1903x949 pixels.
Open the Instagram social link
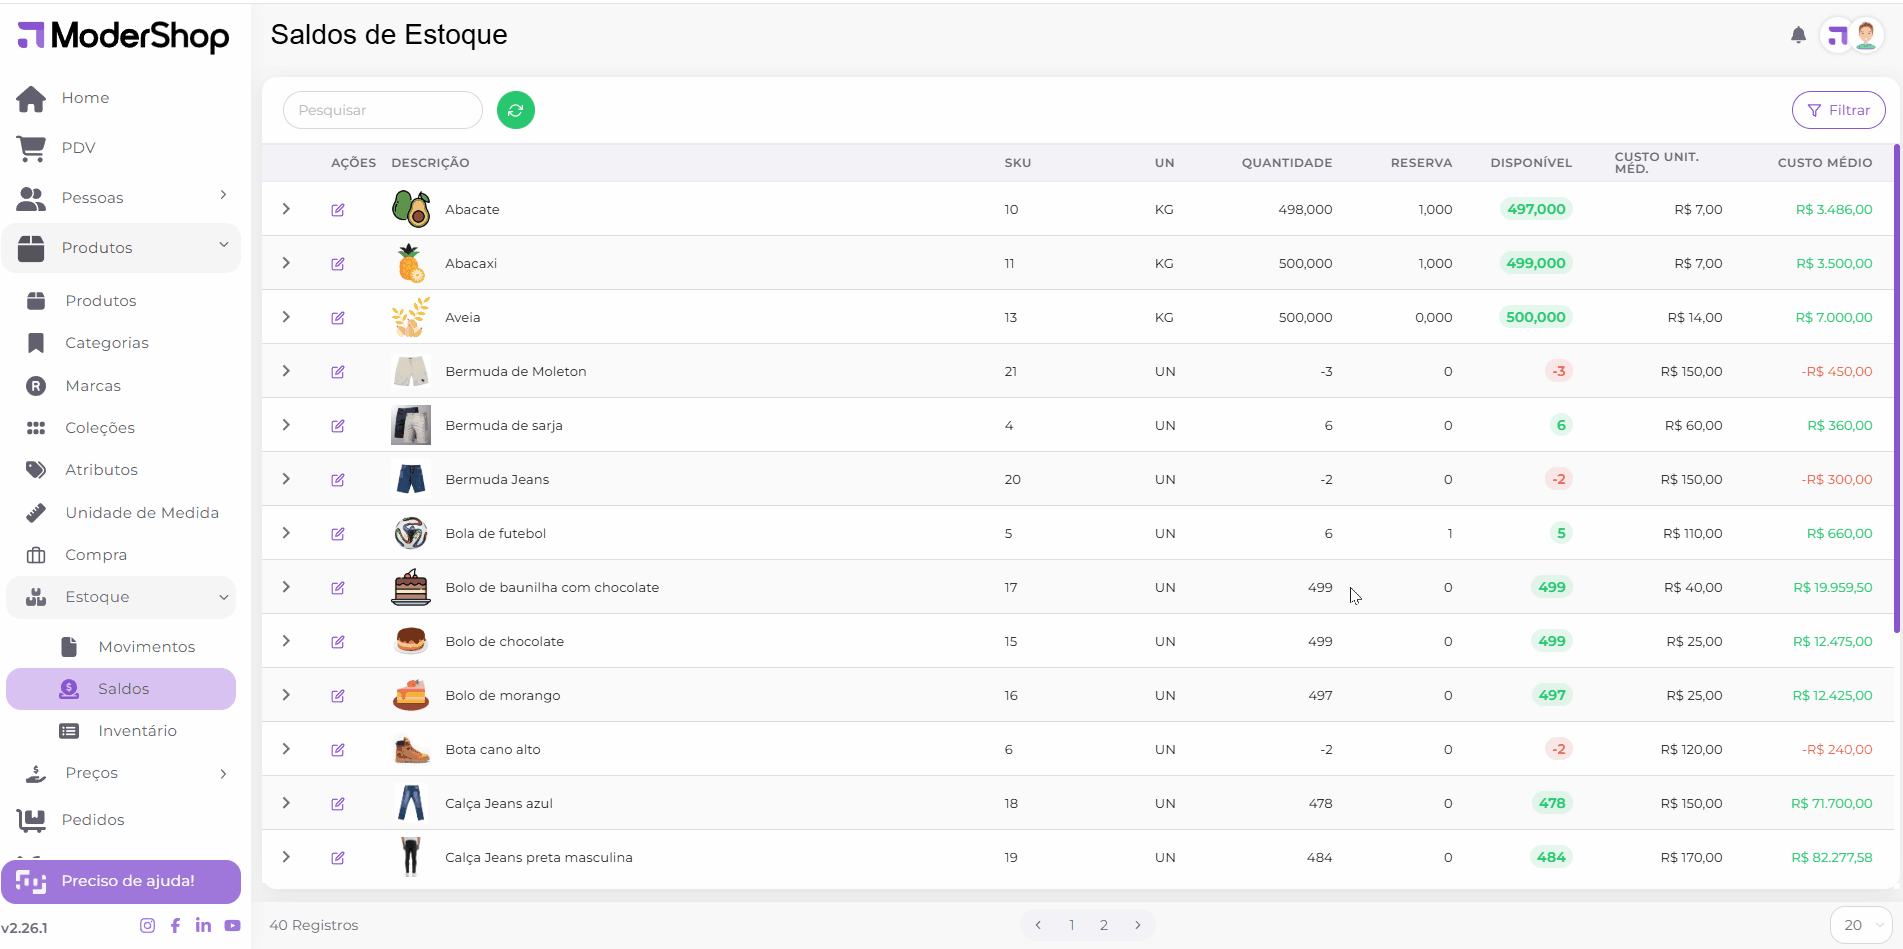click(x=147, y=926)
